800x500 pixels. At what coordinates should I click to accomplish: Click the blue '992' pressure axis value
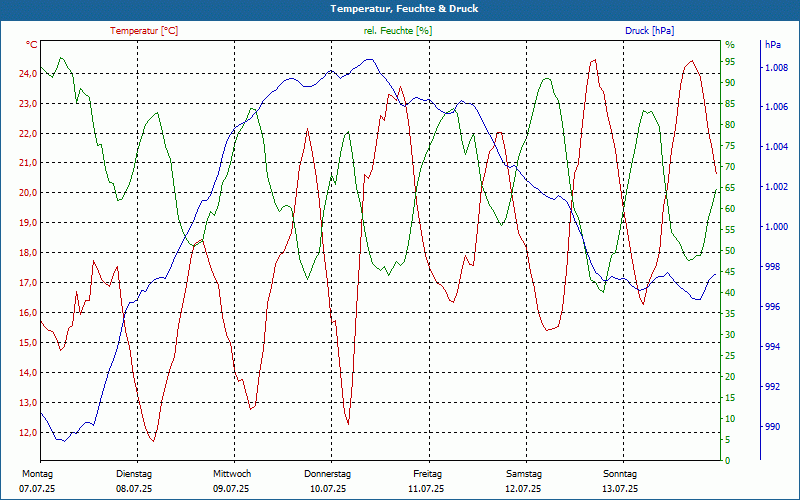point(773,386)
